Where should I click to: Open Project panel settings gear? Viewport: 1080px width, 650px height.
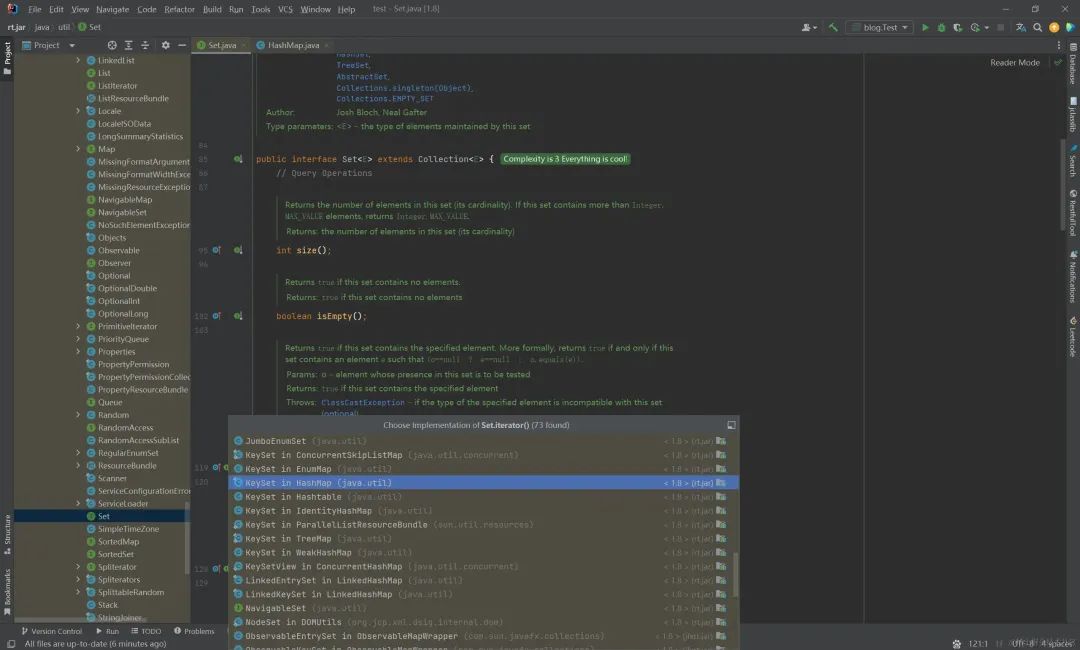point(166,45)
